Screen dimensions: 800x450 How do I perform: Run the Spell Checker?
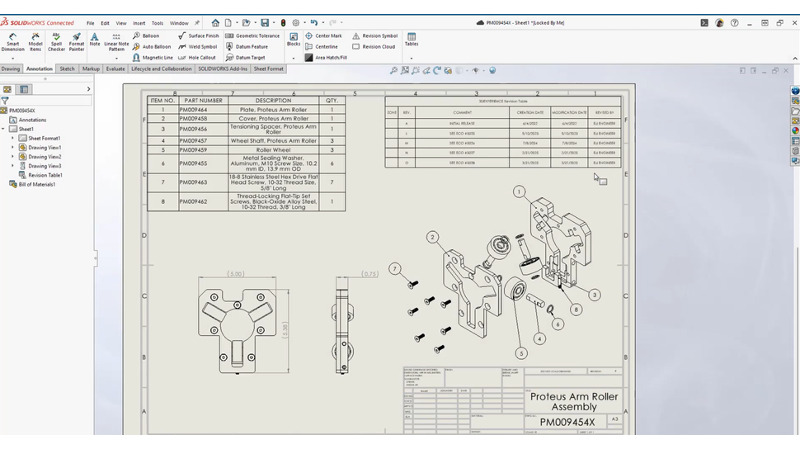point(56,41)
